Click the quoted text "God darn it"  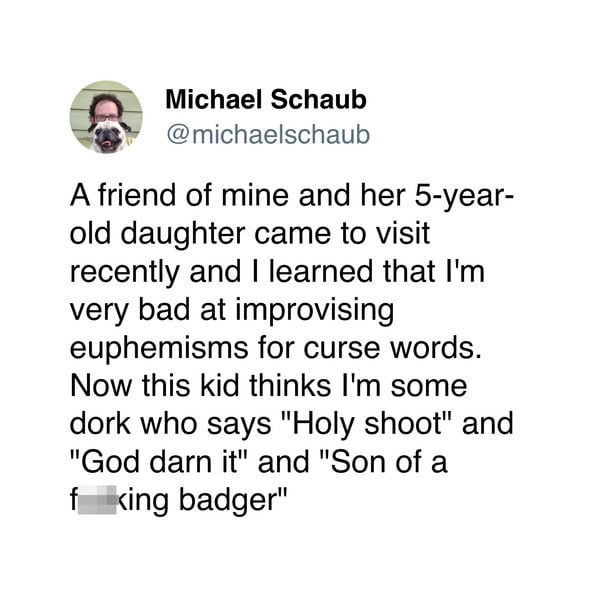click(159, 462)
